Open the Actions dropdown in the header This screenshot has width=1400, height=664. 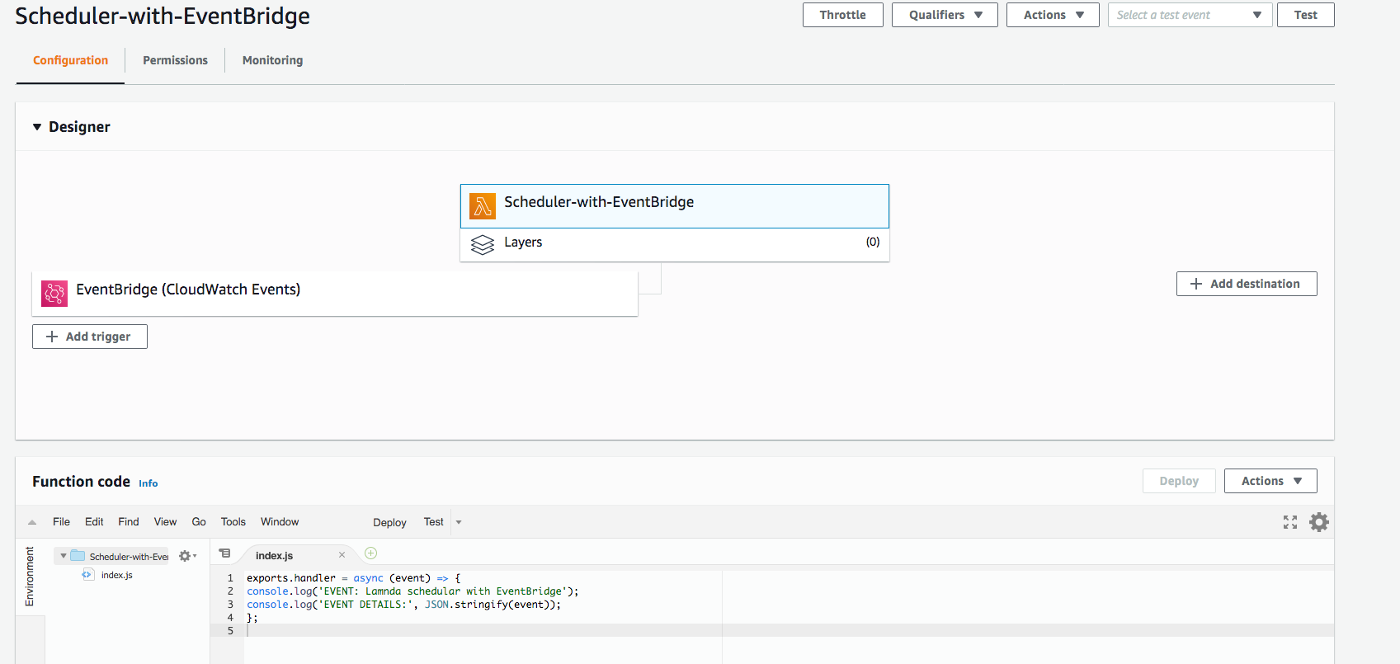[1052, 14]
